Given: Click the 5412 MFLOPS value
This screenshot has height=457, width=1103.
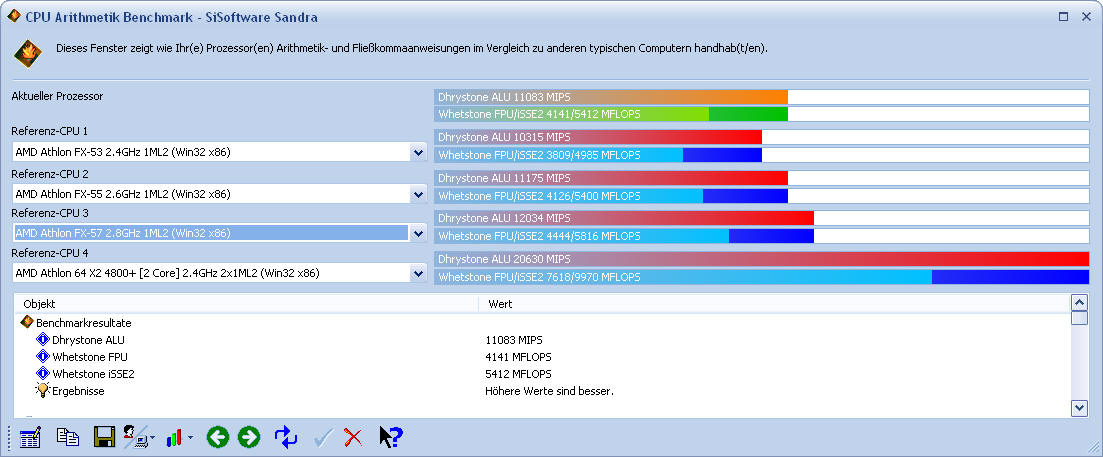Looking at the screenshot, I should [518, 373].
